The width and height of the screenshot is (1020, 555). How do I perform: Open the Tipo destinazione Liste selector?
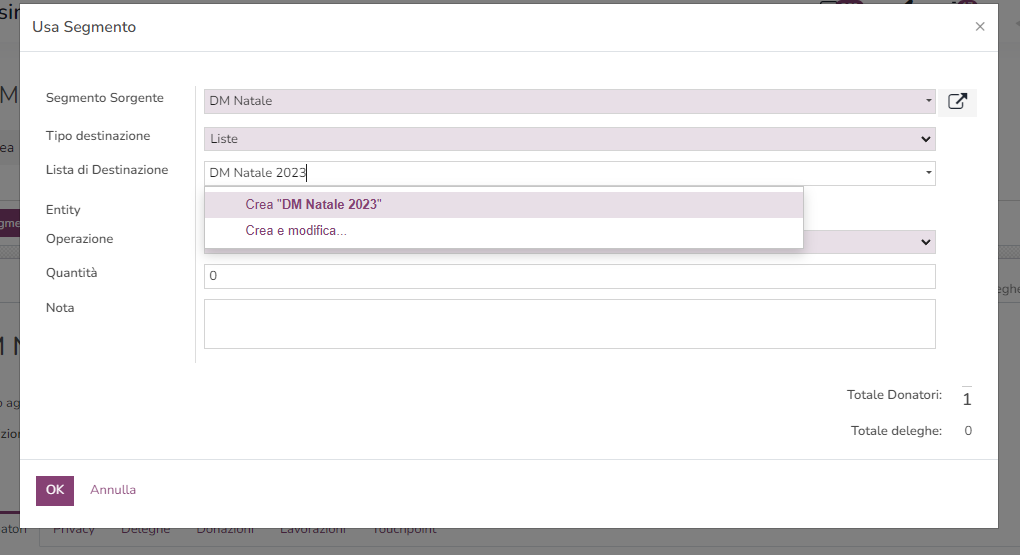point(570,139)
